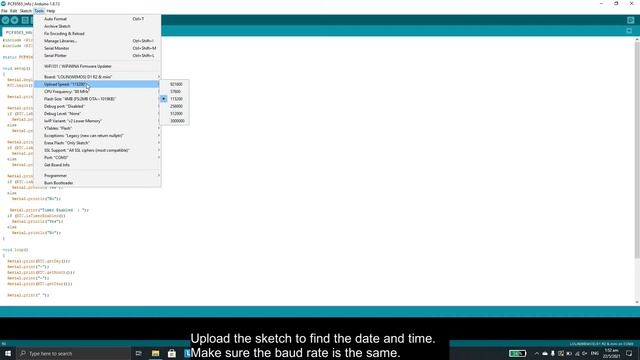The height and width of the screenshot is (360, 640).
Task: Click the New sketch toolbar icon
Action: pos(25,20)
